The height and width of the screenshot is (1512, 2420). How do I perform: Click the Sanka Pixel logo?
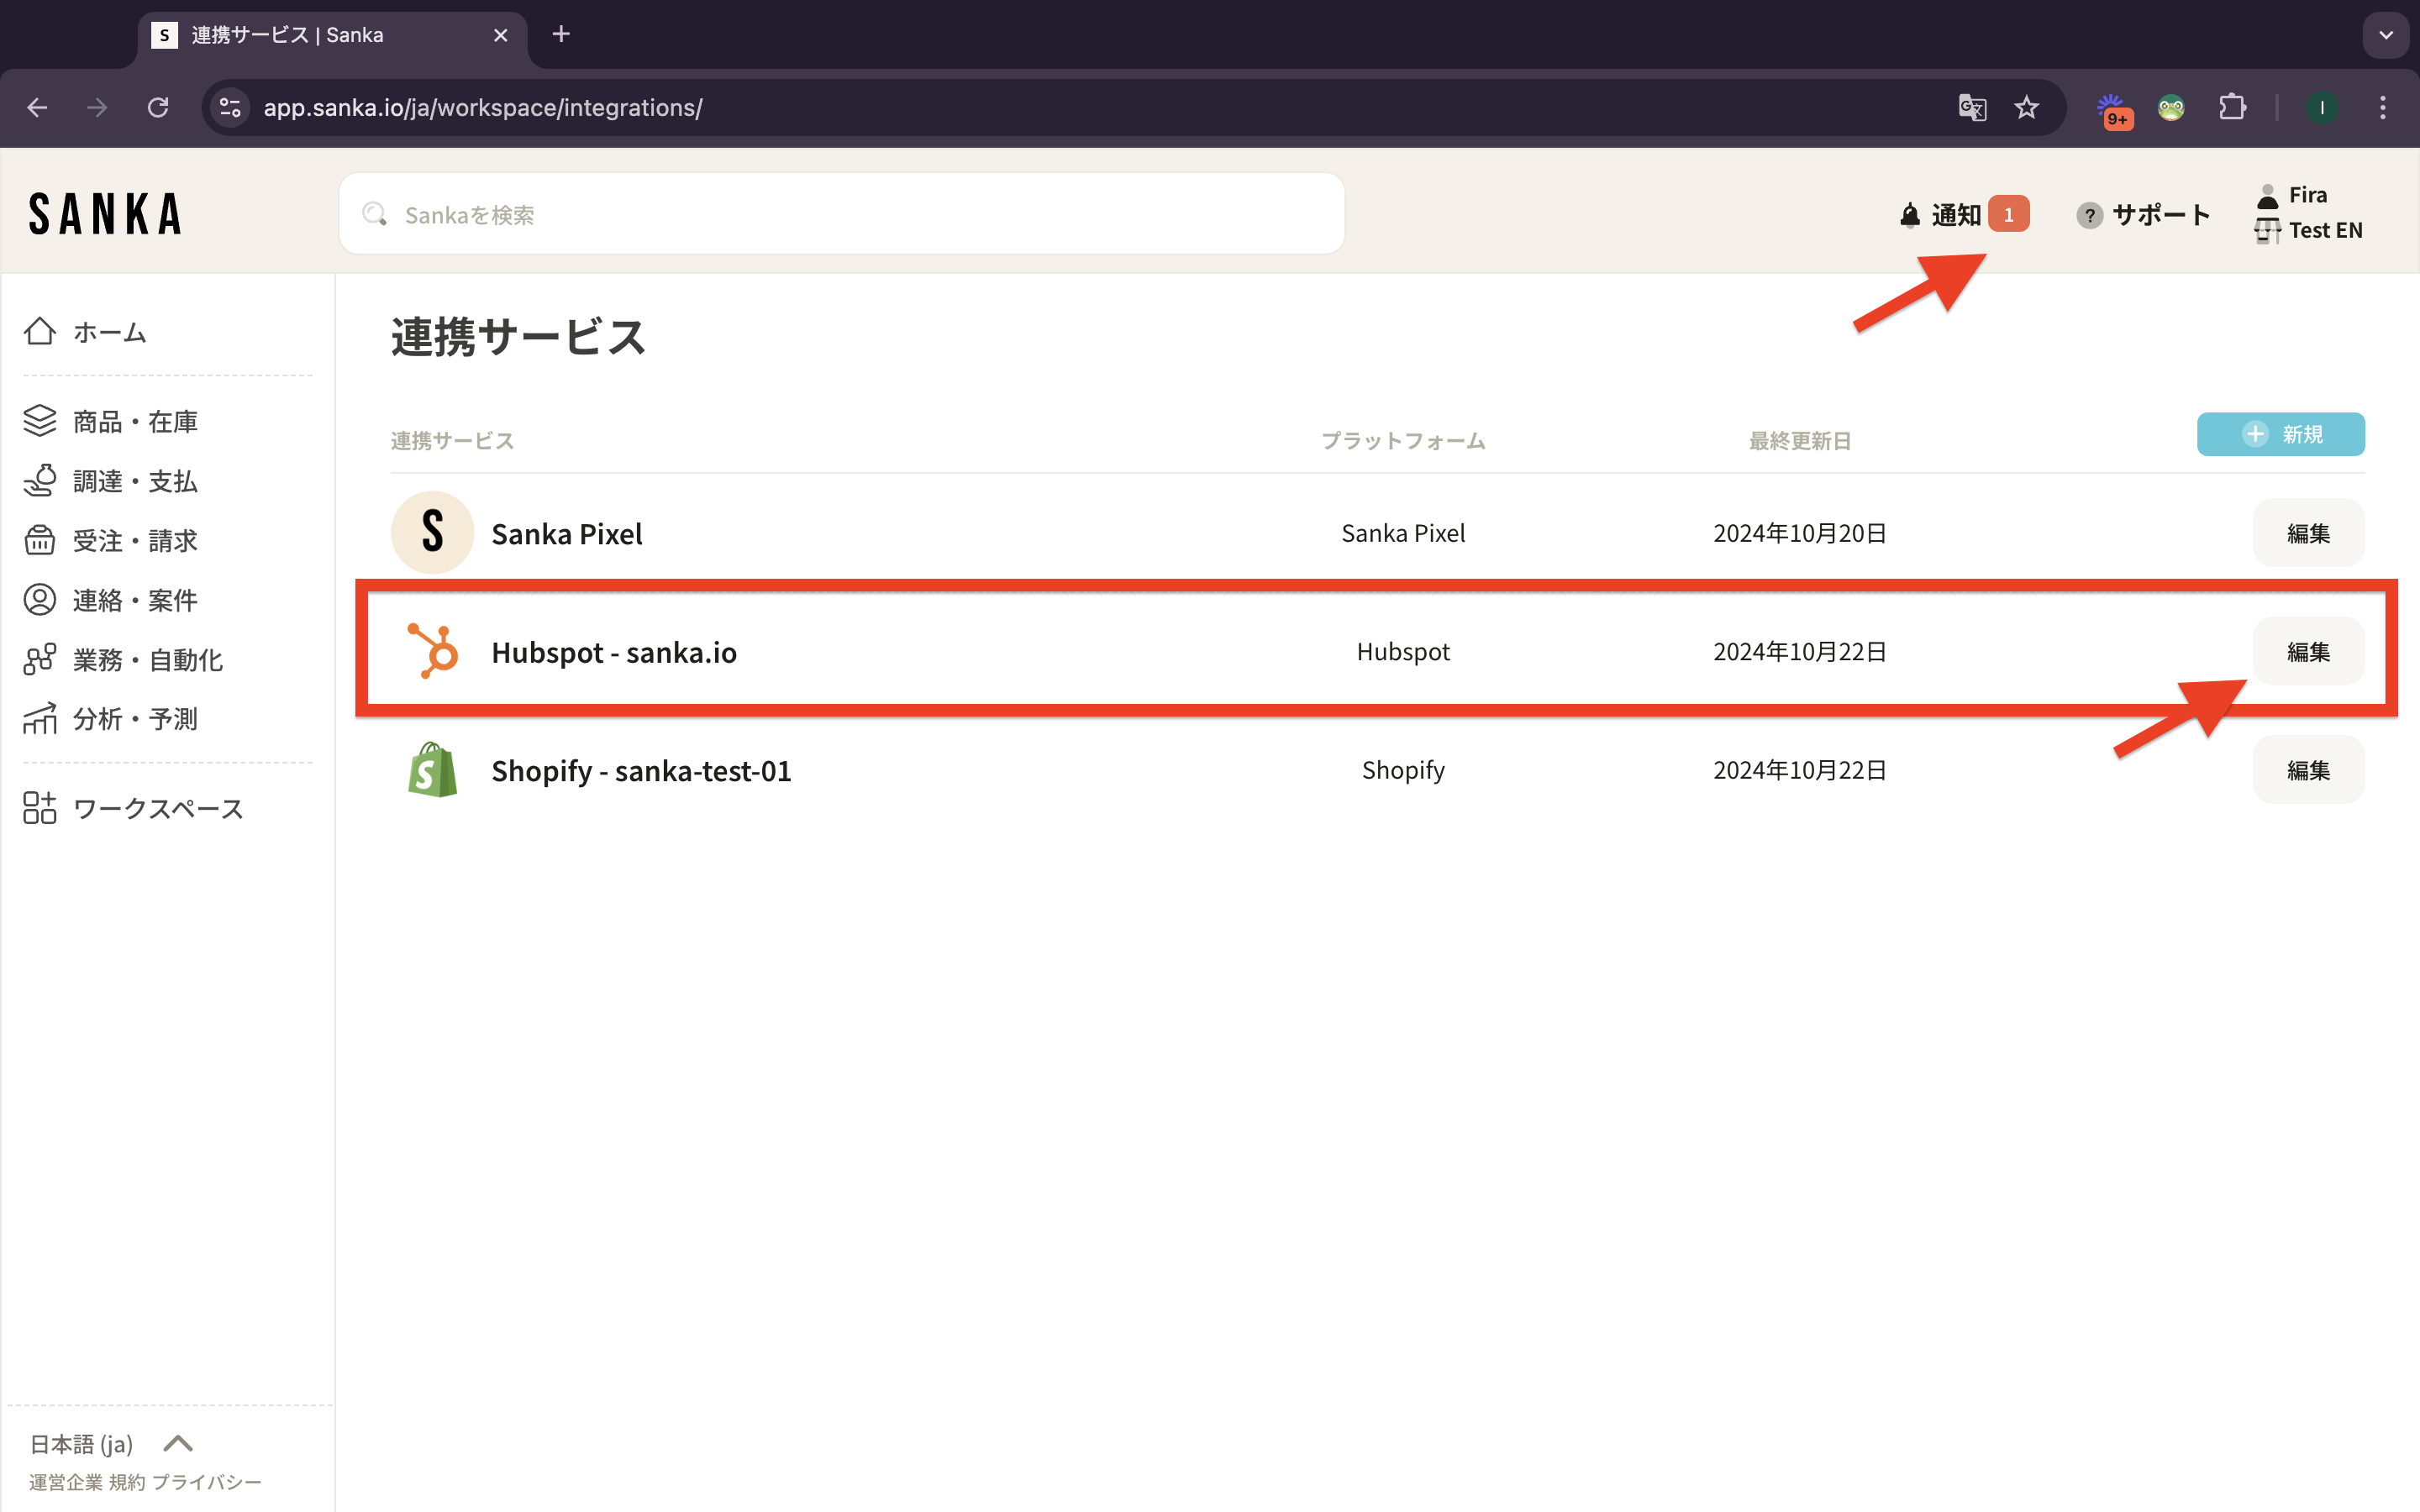coord(433,533)
